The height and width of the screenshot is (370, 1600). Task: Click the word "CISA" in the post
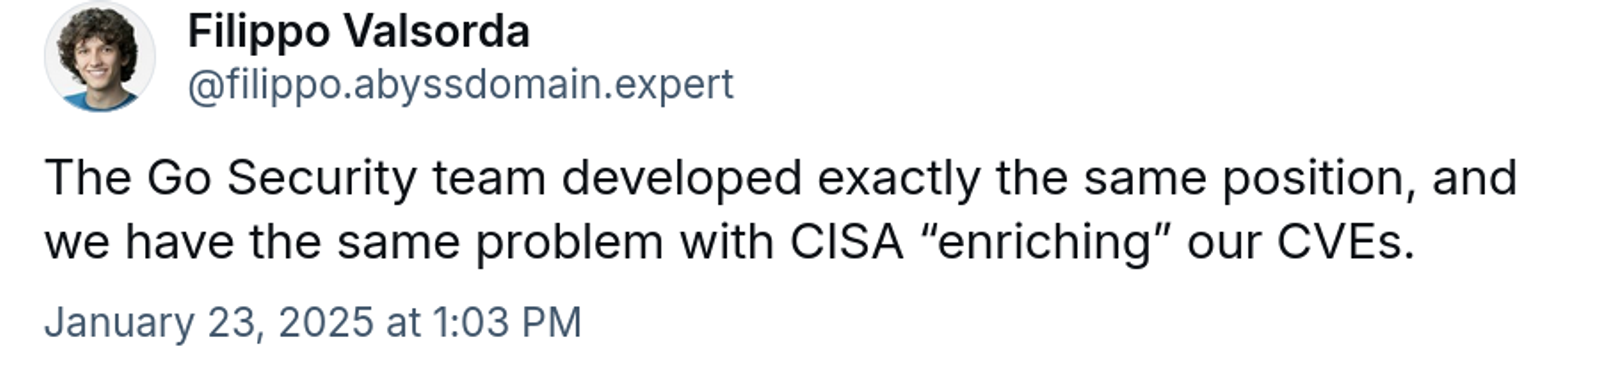(x=846, y=243)
